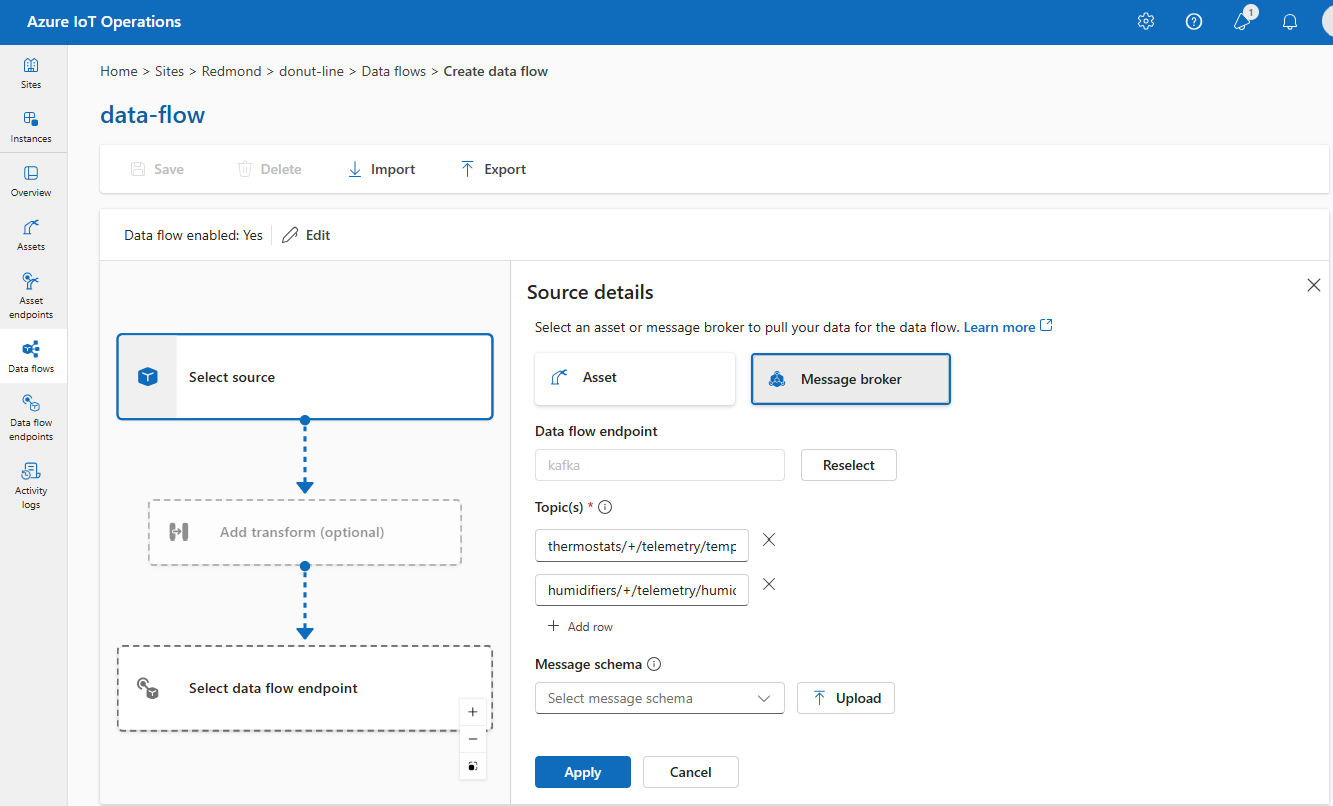This screenshot has height=806, width=1333.
Task: Edit the thermostats topic field
Action: pos(642,546)
